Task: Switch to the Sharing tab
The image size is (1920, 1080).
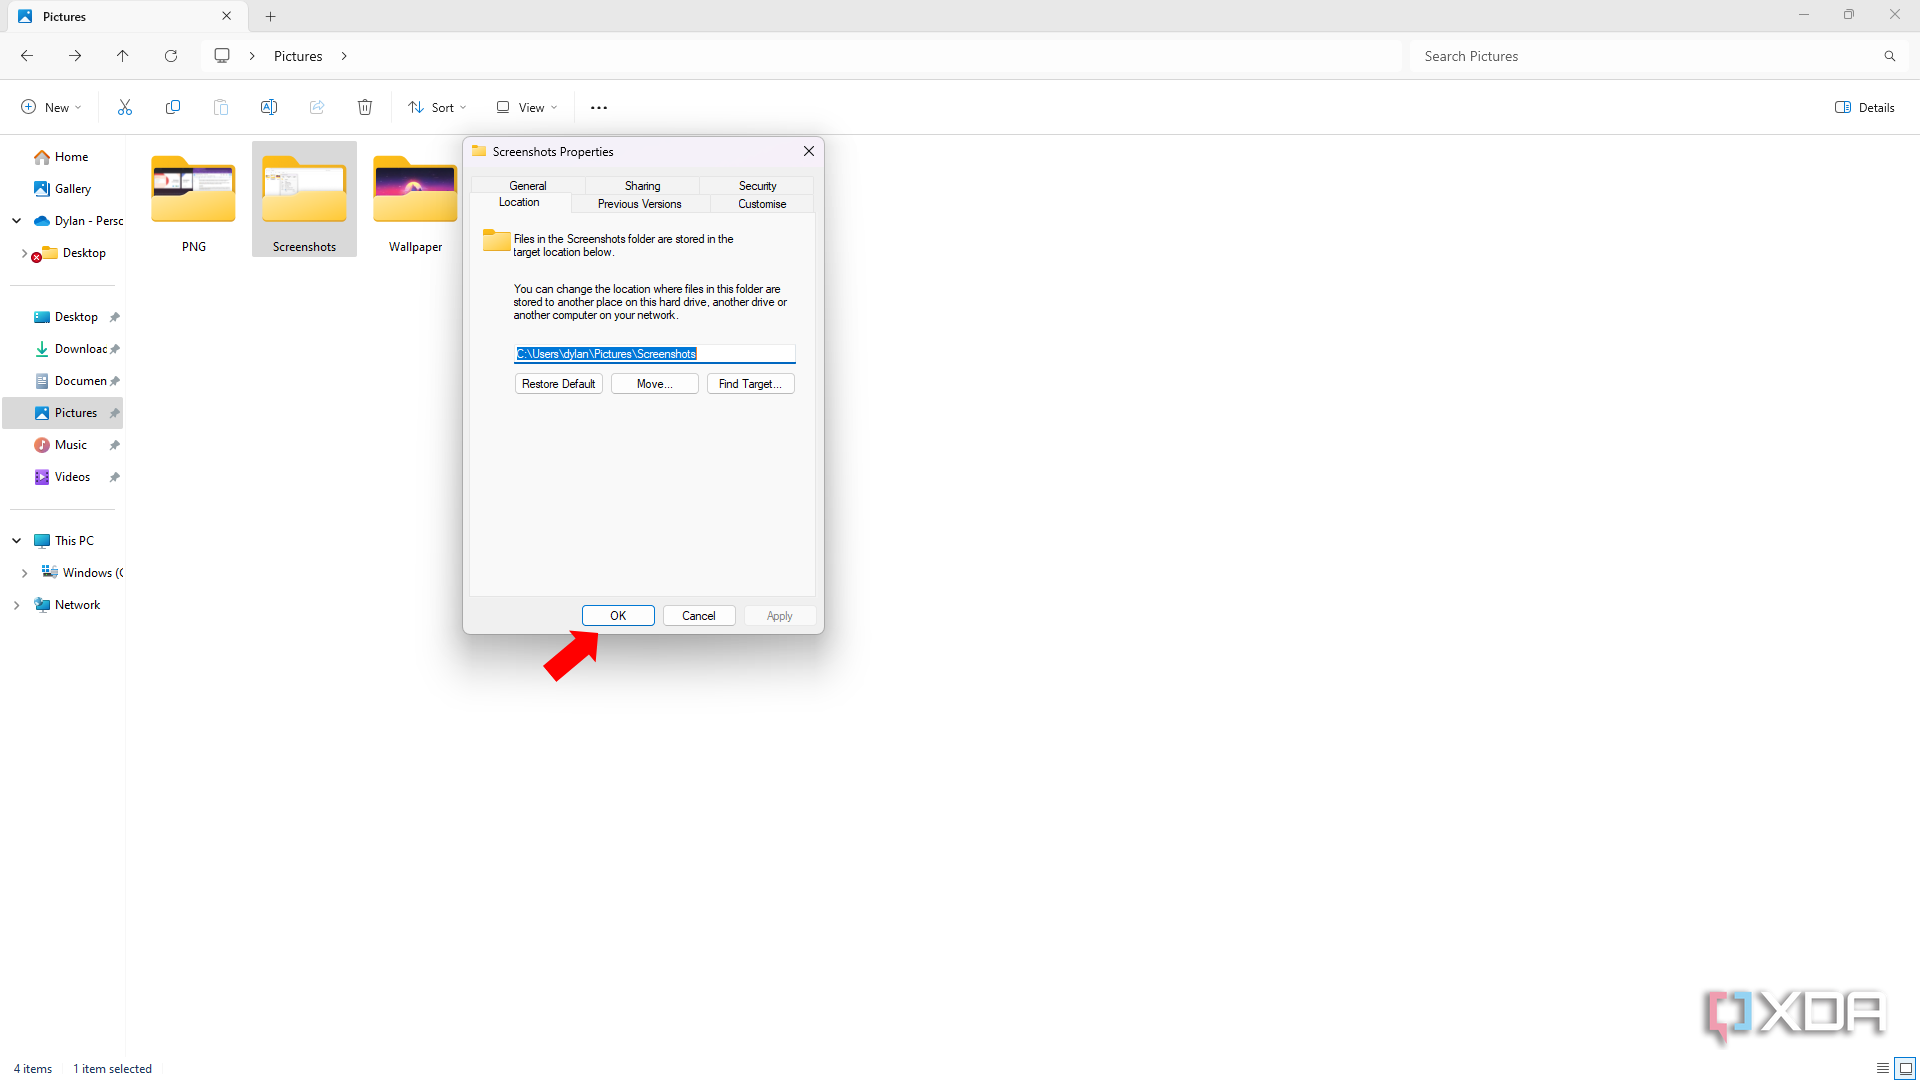Action: (x=641, y=185)
